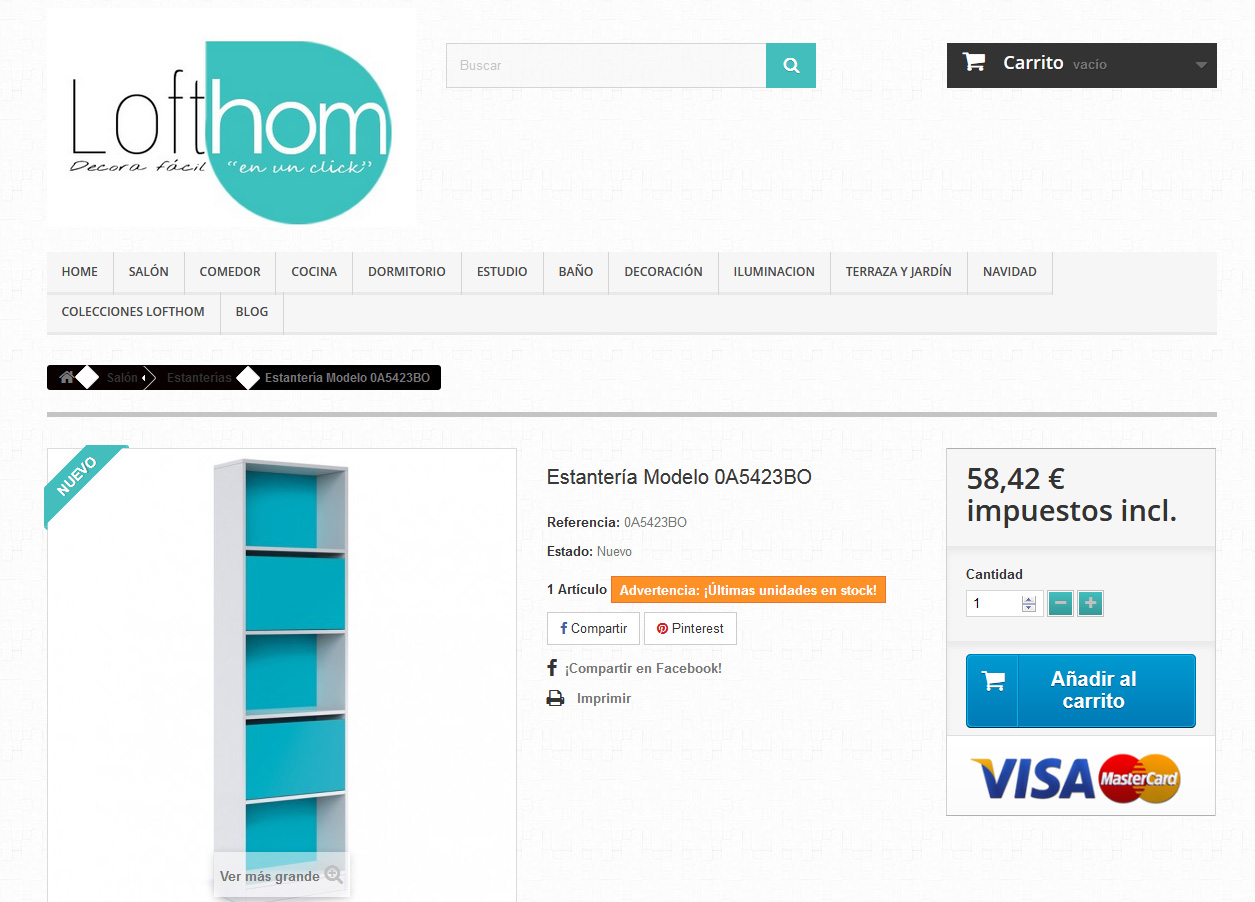Click the zoom icon in Ver más grande

[334, 875]
